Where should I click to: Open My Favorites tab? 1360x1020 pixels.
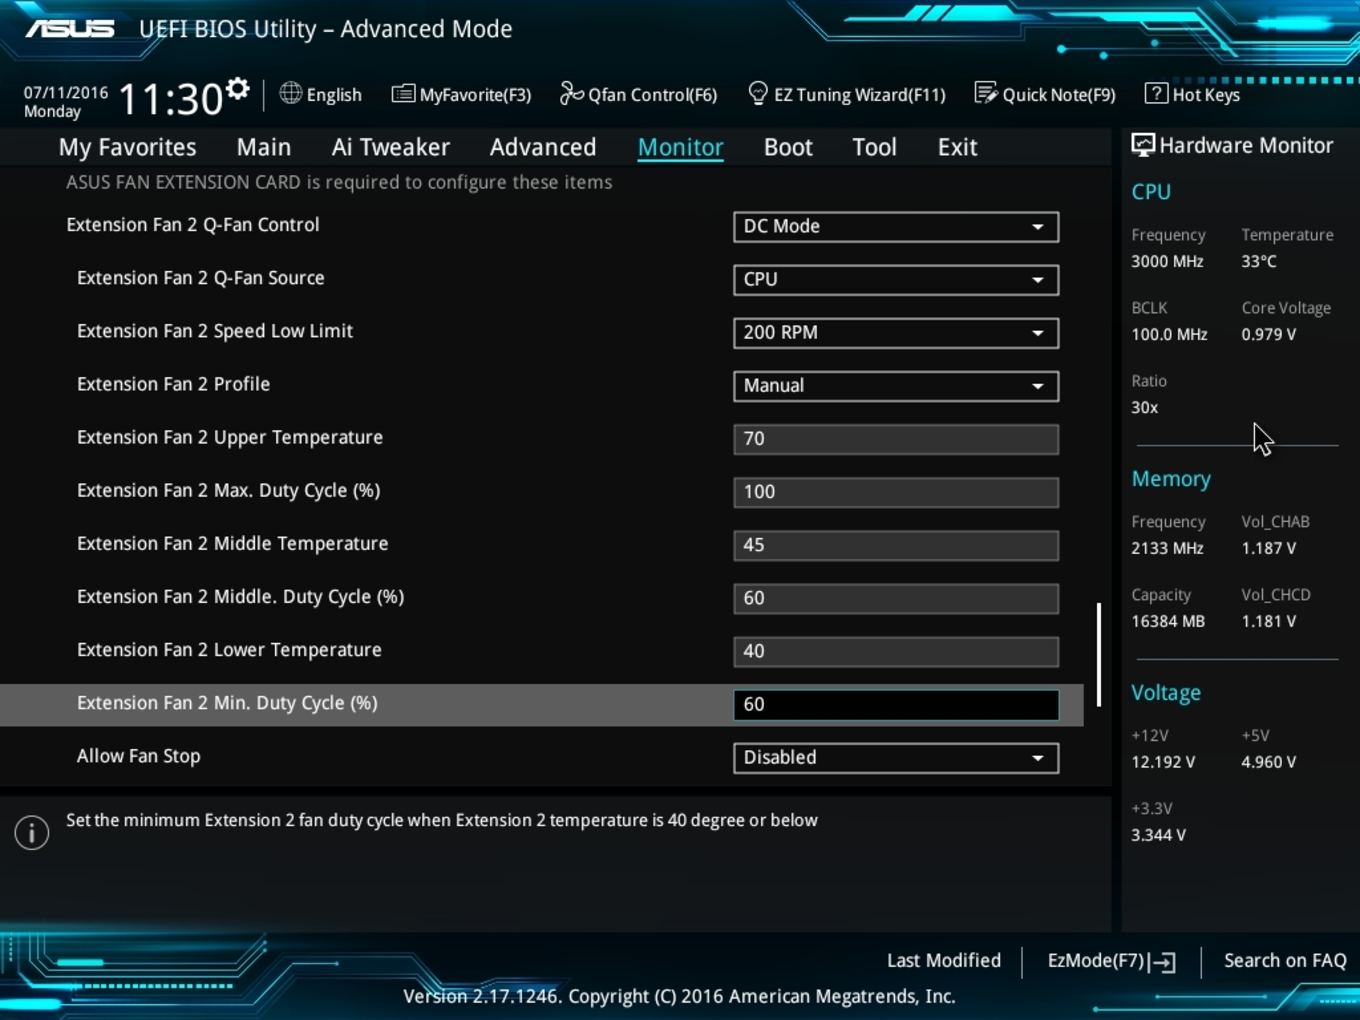click(128, 147)
